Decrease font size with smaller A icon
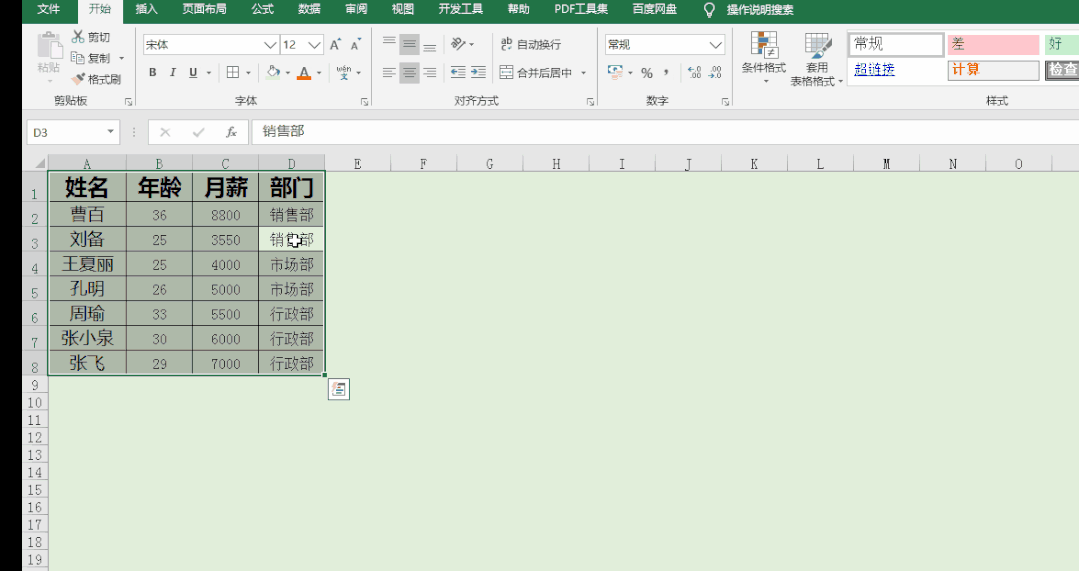Image resolution: width=1079 pixels, height=571 pixels. pos(356,45)
